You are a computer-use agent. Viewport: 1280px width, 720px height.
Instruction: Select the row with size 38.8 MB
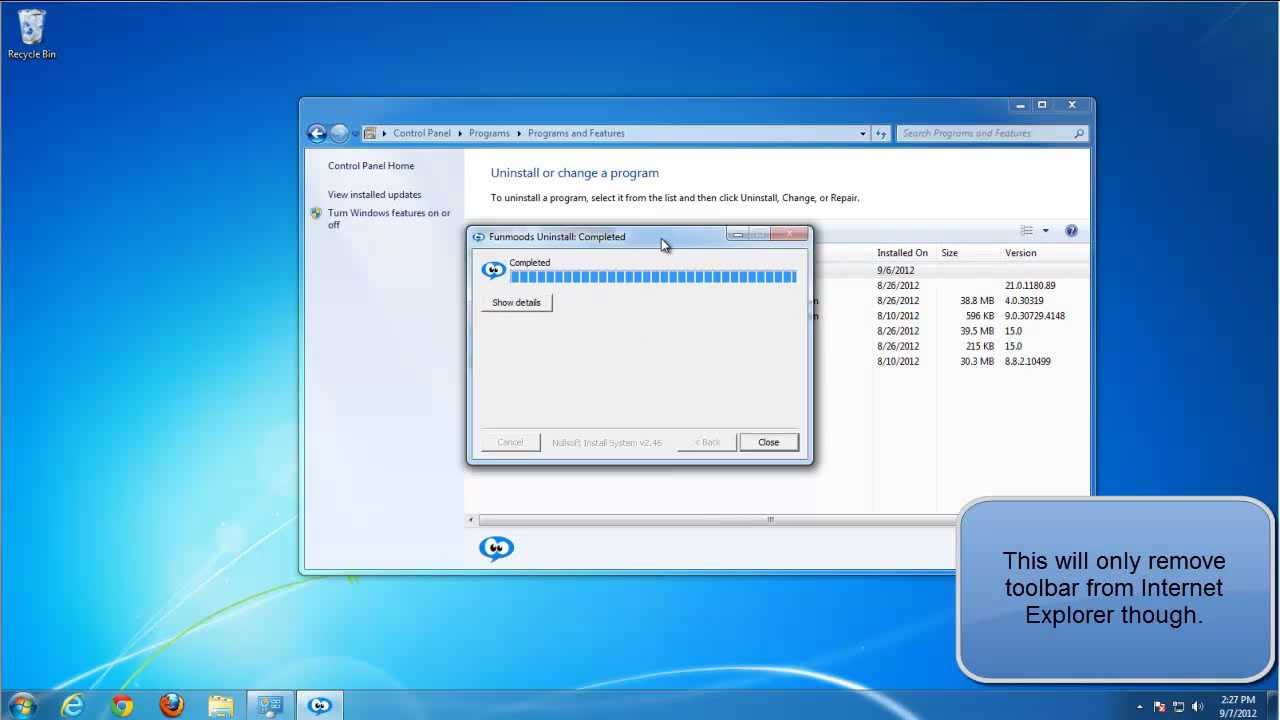(950, 301)
